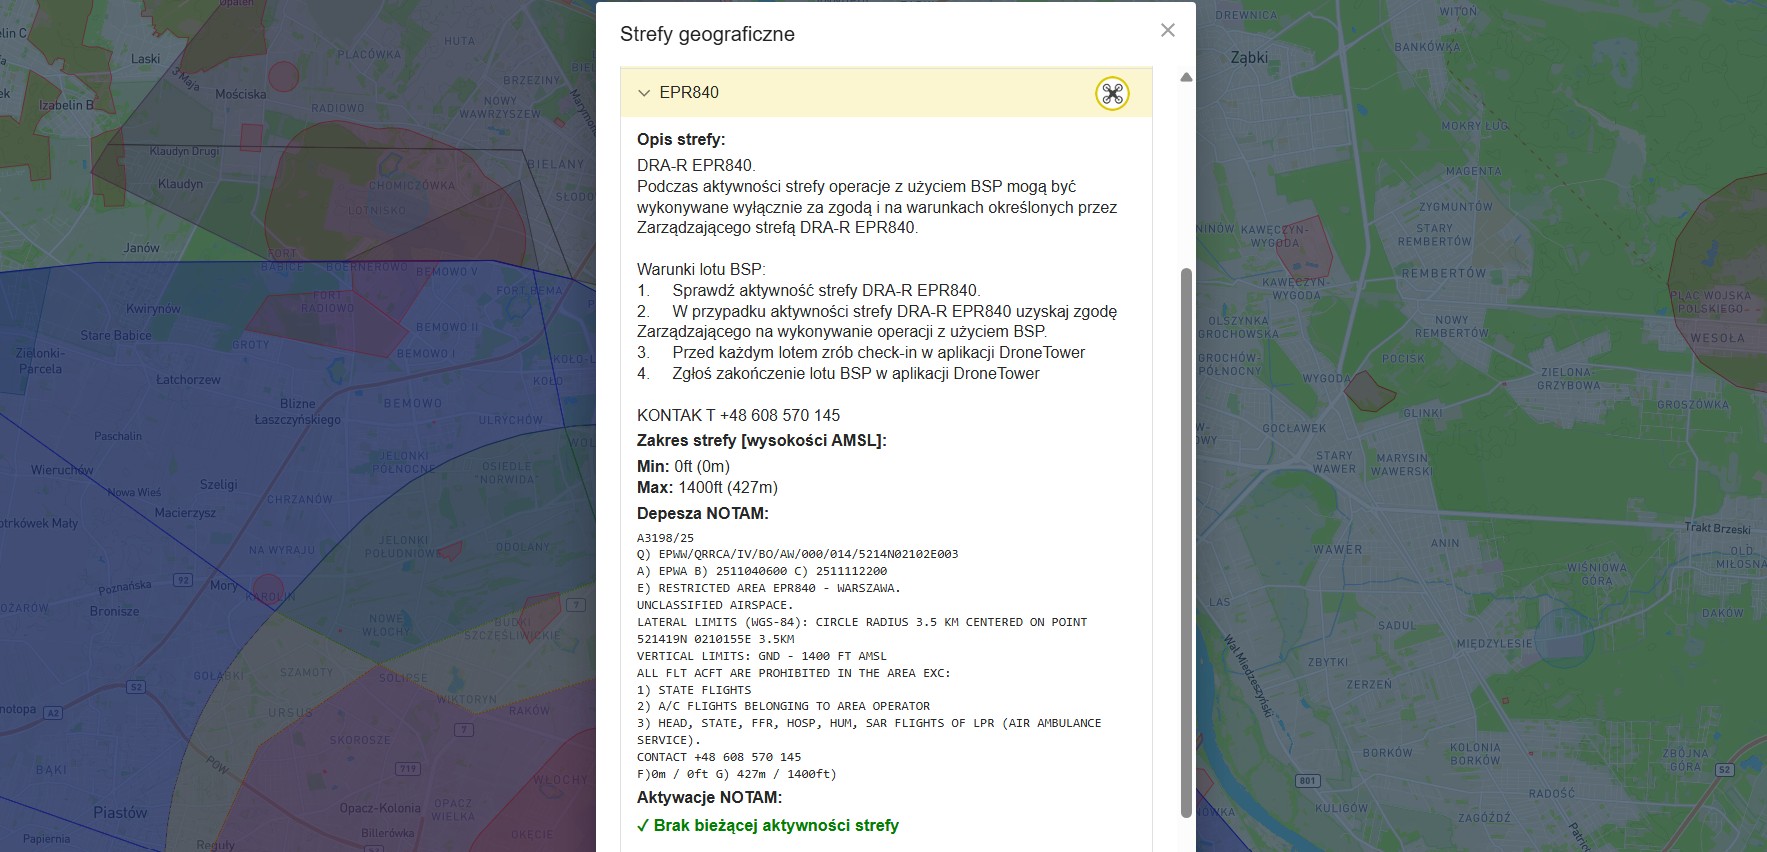Viewport: 1767px width, 852px height.
Task: Click the drone icon in EPR840 header
Action: [x=1111, y=94]
